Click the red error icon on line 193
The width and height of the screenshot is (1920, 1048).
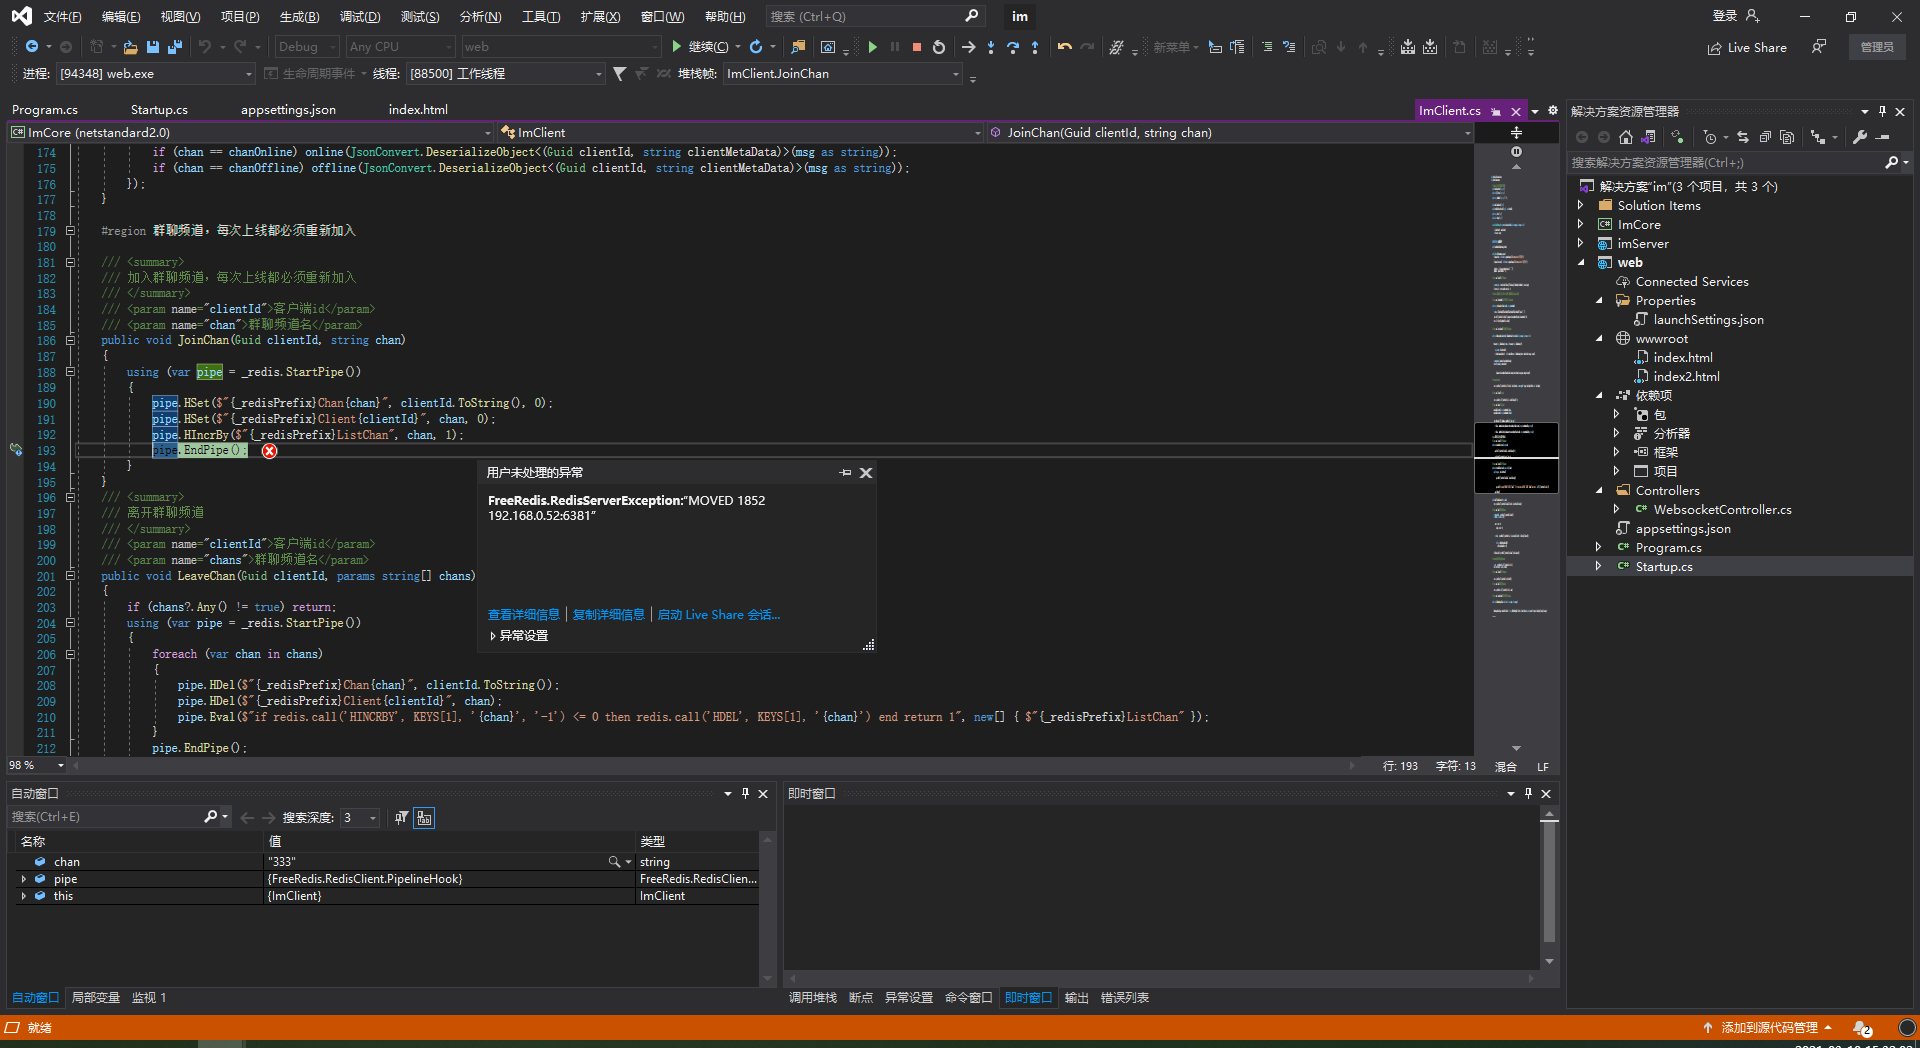269,451
